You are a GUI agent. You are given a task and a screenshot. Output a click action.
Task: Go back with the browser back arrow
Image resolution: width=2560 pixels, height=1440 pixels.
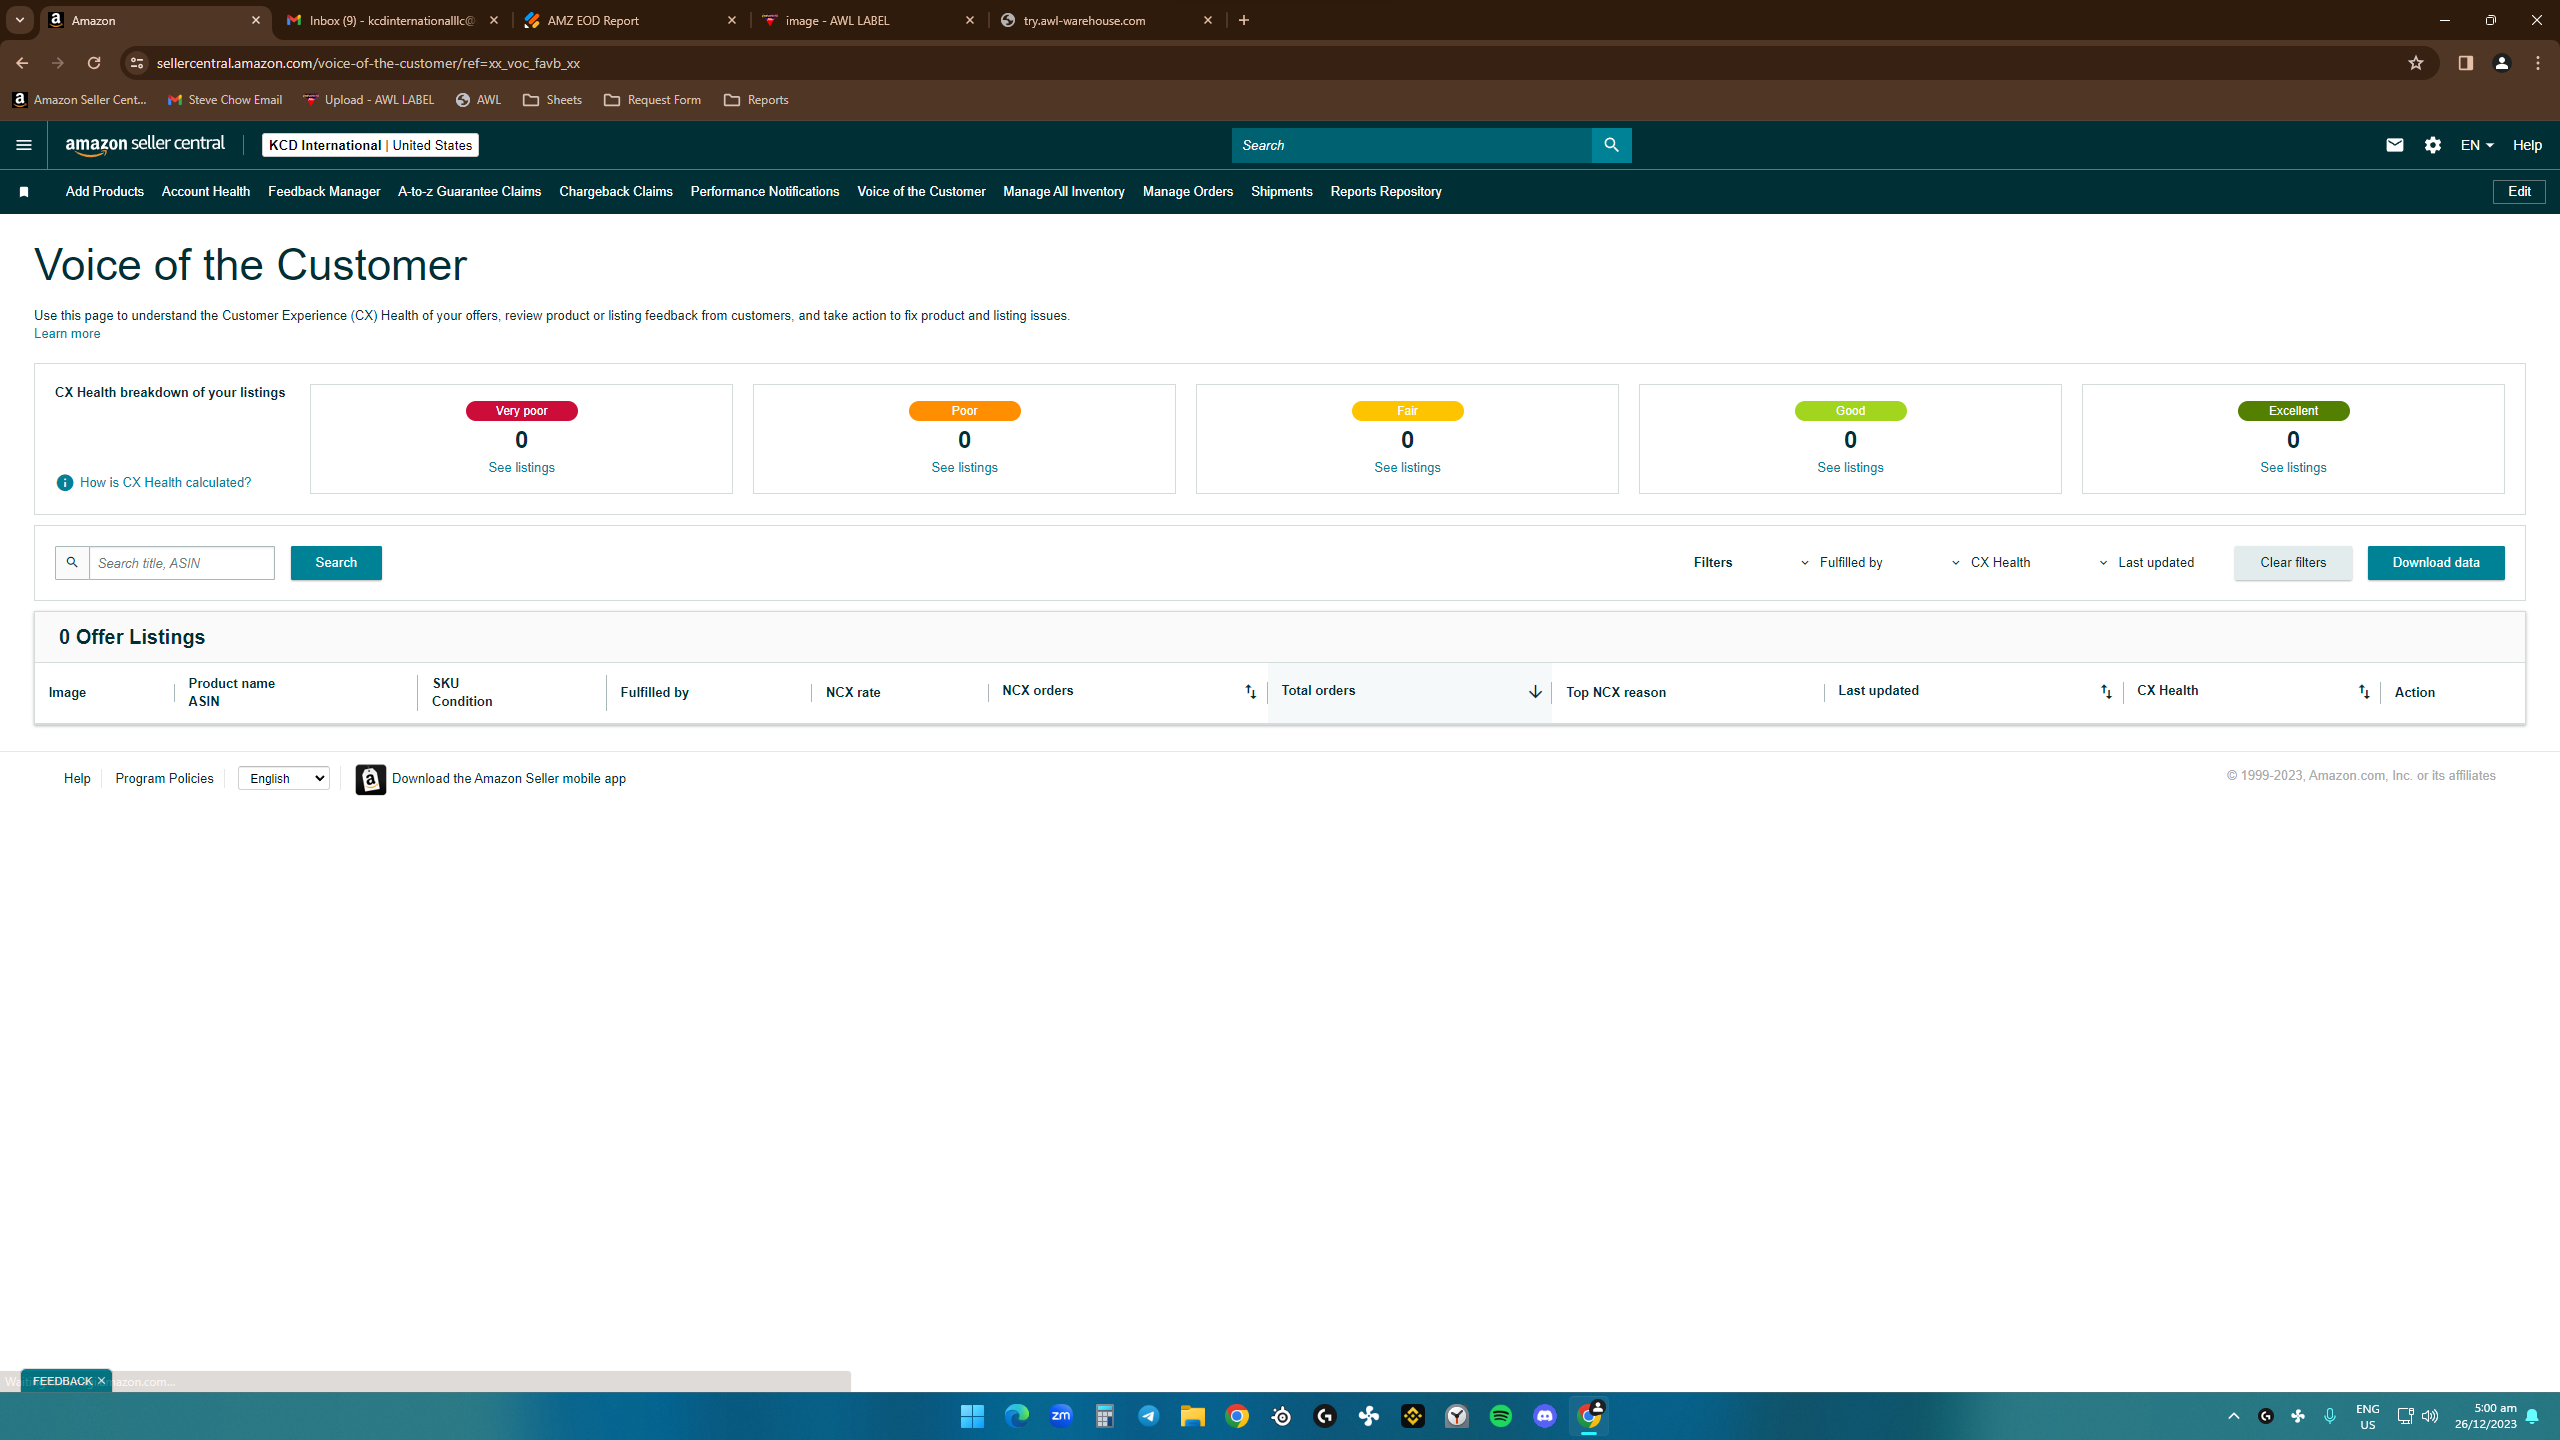click(x=22, y=63)
